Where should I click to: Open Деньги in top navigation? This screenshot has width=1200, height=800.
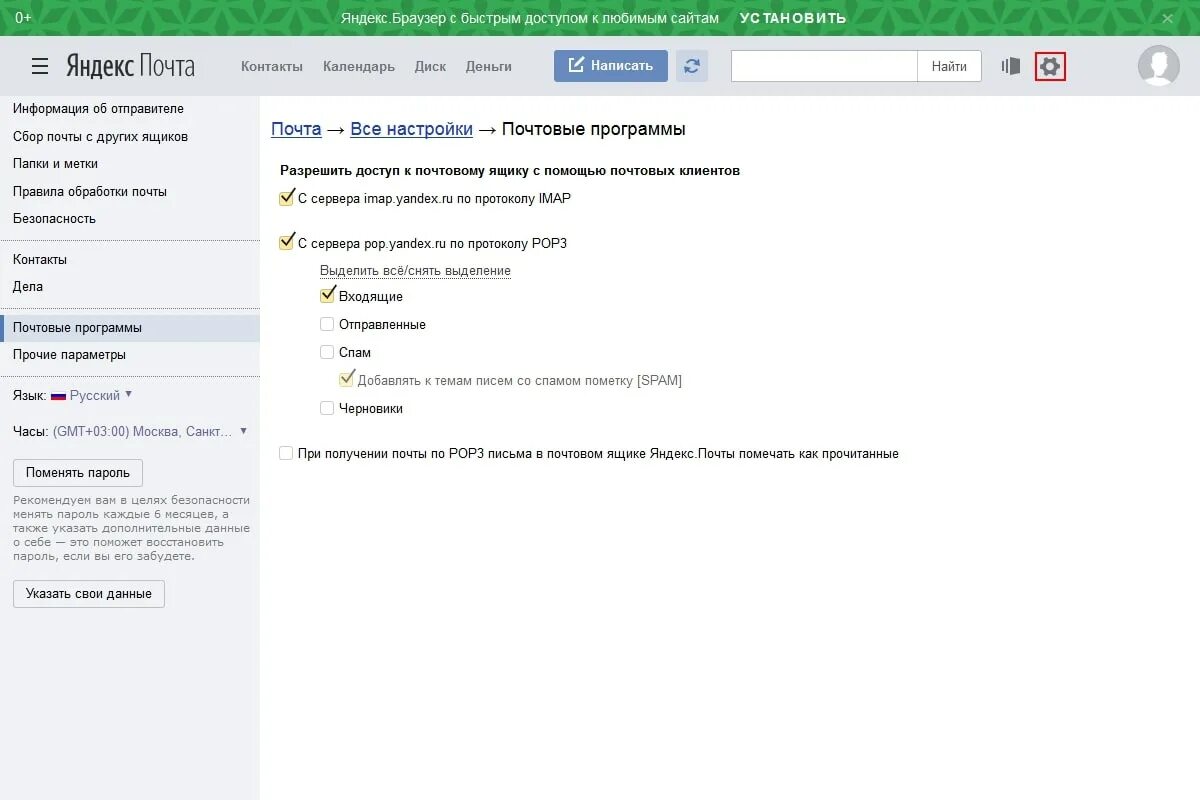488,66
